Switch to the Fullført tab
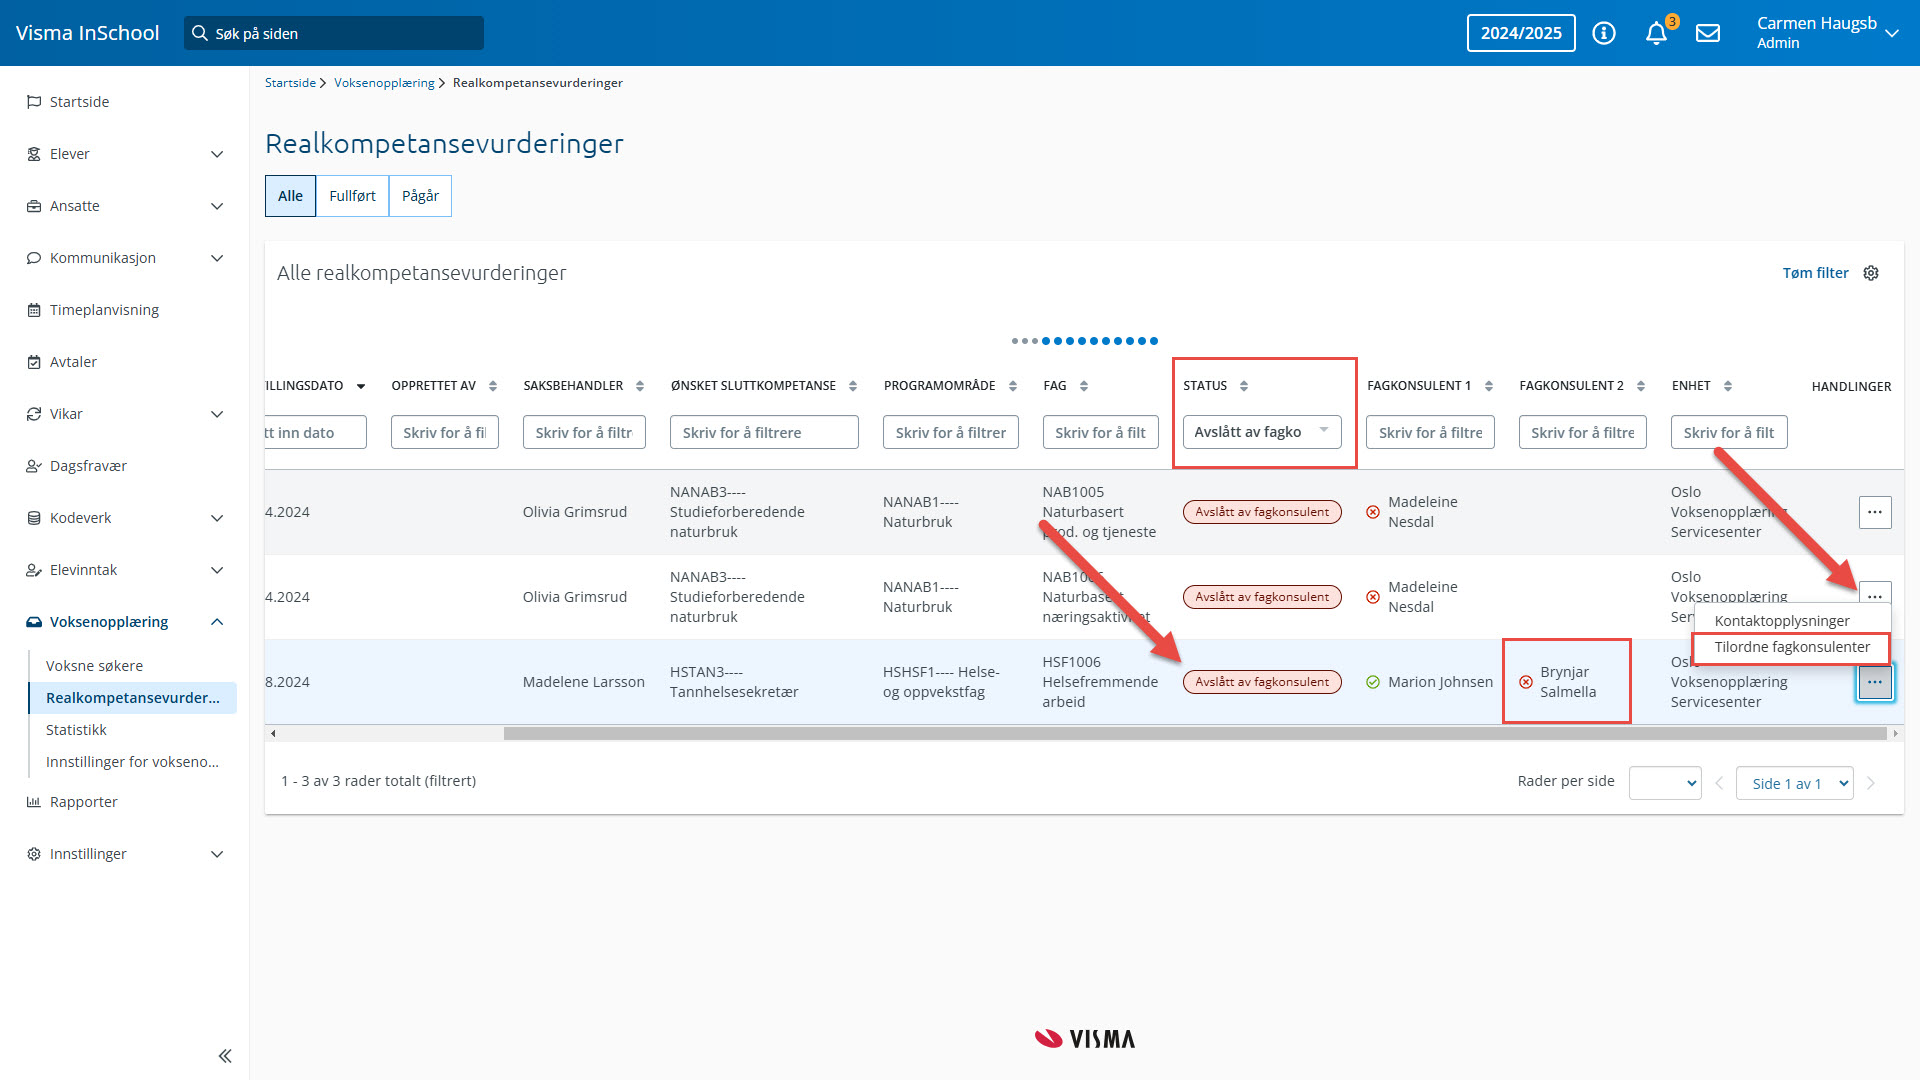The image size is (1920, 1080). click(x=353, y=196)
